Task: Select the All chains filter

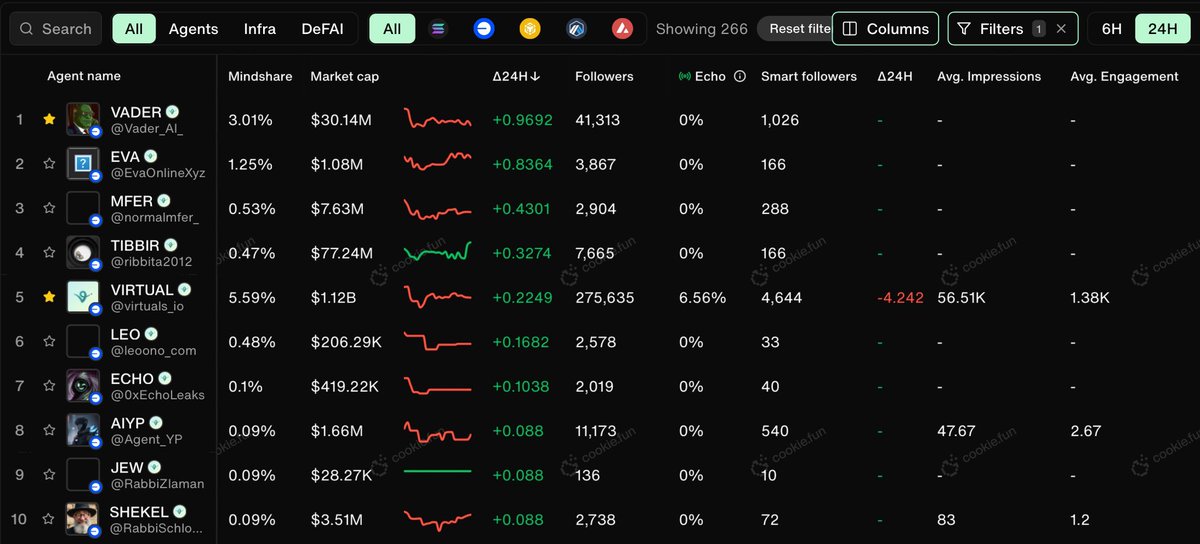Action: (392, 29)
